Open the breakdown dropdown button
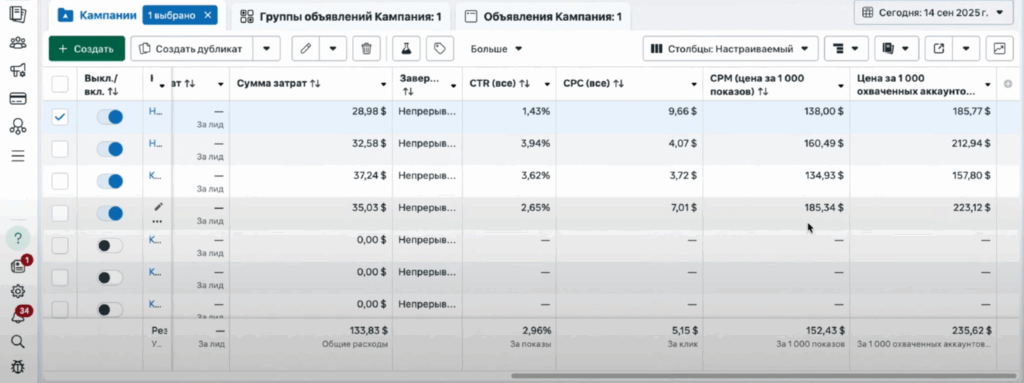 coord(846,48)
